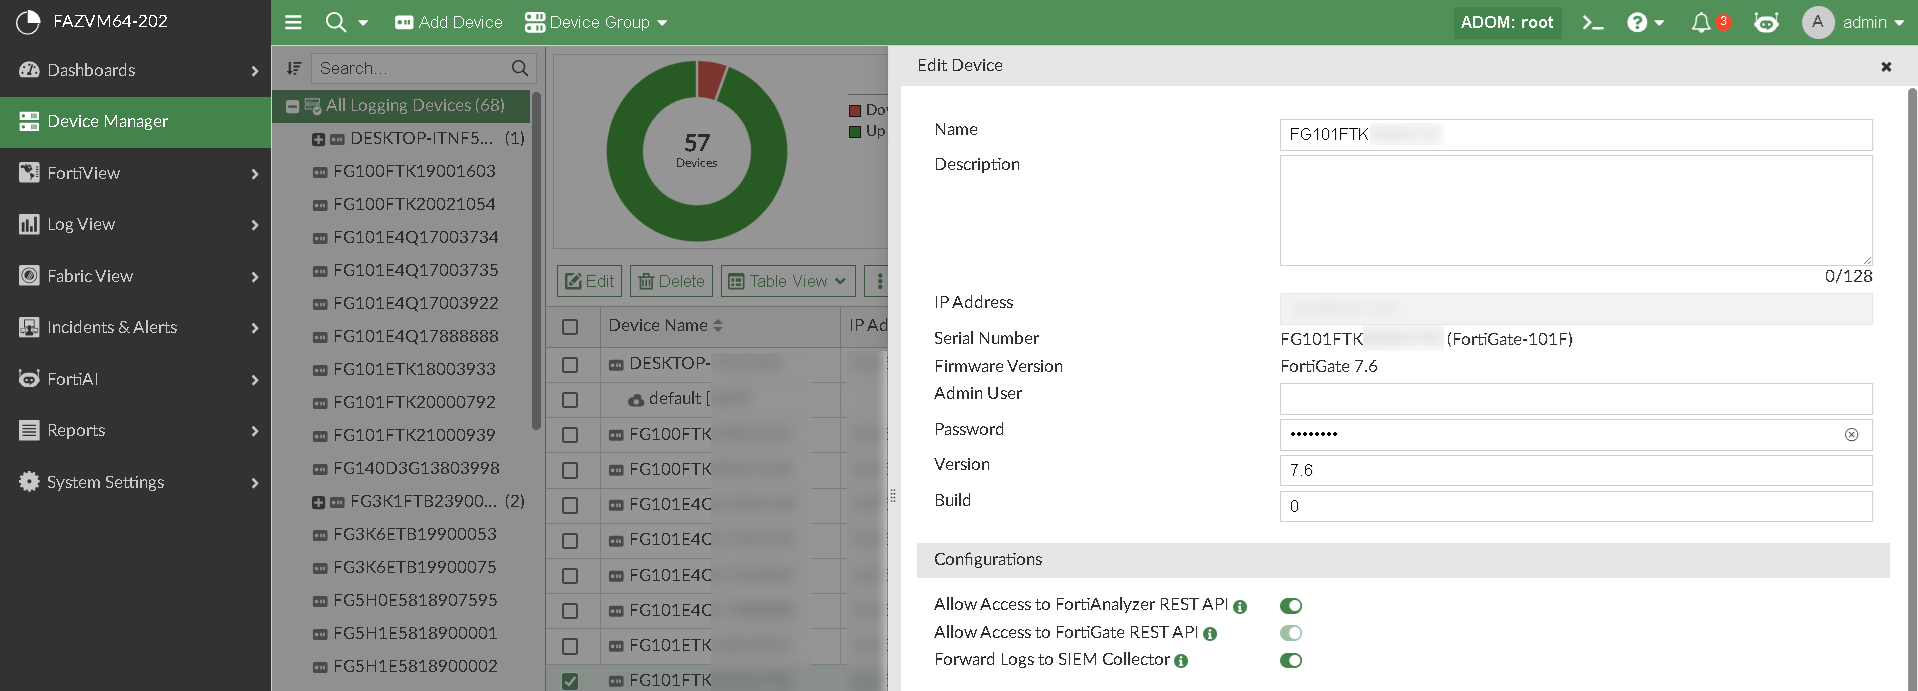The image size is (1918, 691).
Task: Click ADOM: root button
Action: click(x=1507, y=22)
